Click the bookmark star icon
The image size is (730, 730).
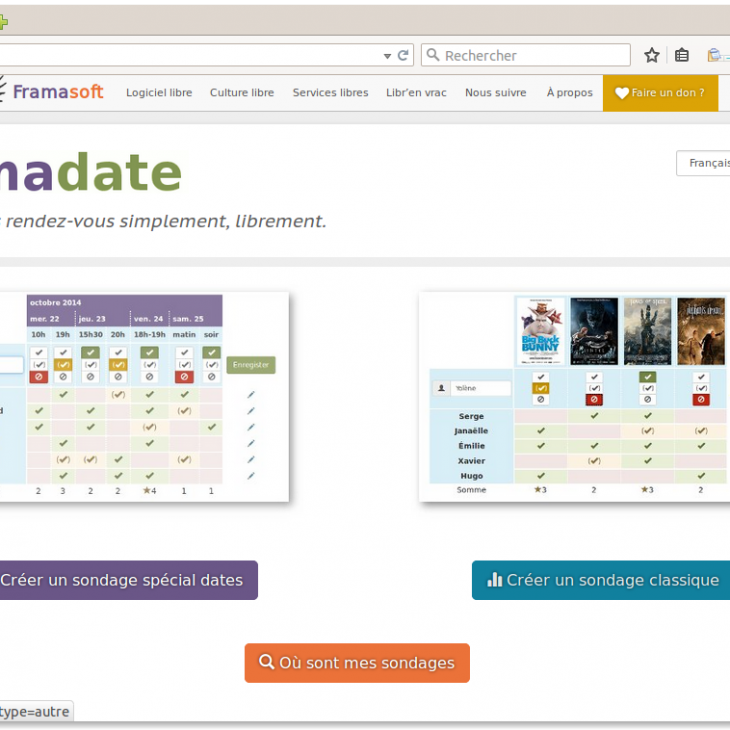(x=652, y=55)
